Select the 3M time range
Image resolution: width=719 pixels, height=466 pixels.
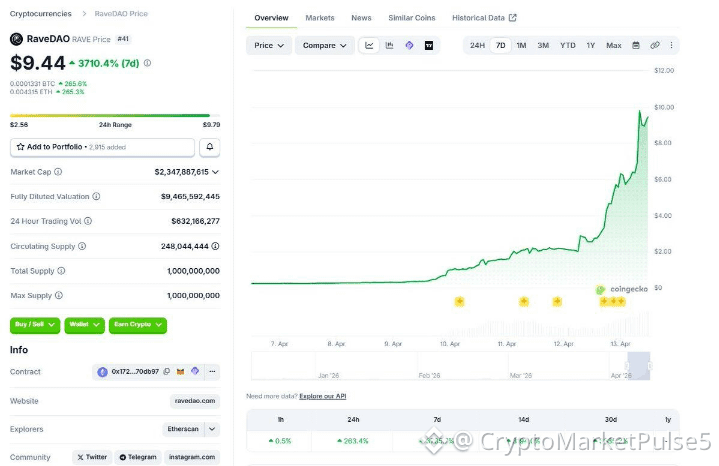pos(543,45)
